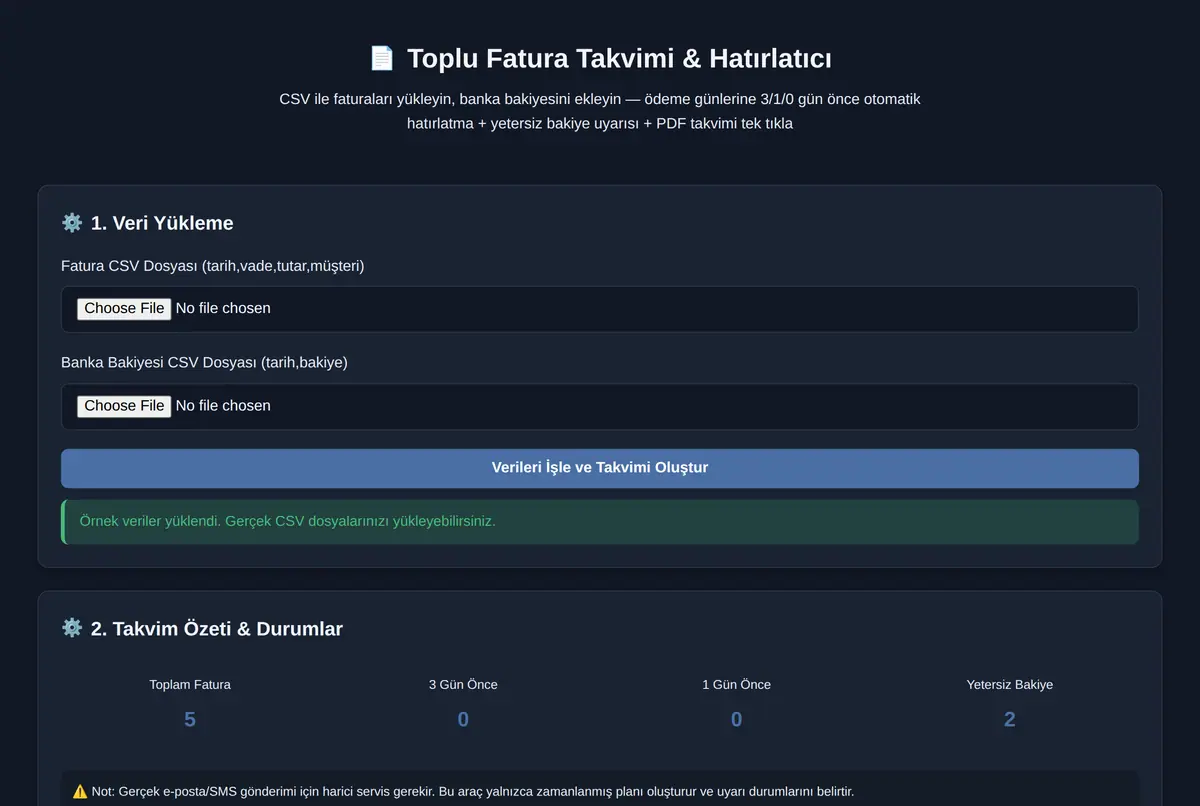Image resolution: width=1200 pixels, height=806 pixels.
Task: Click the Banka Bakiyesi CSV Dosyası label
Action: tap(204, 363)
